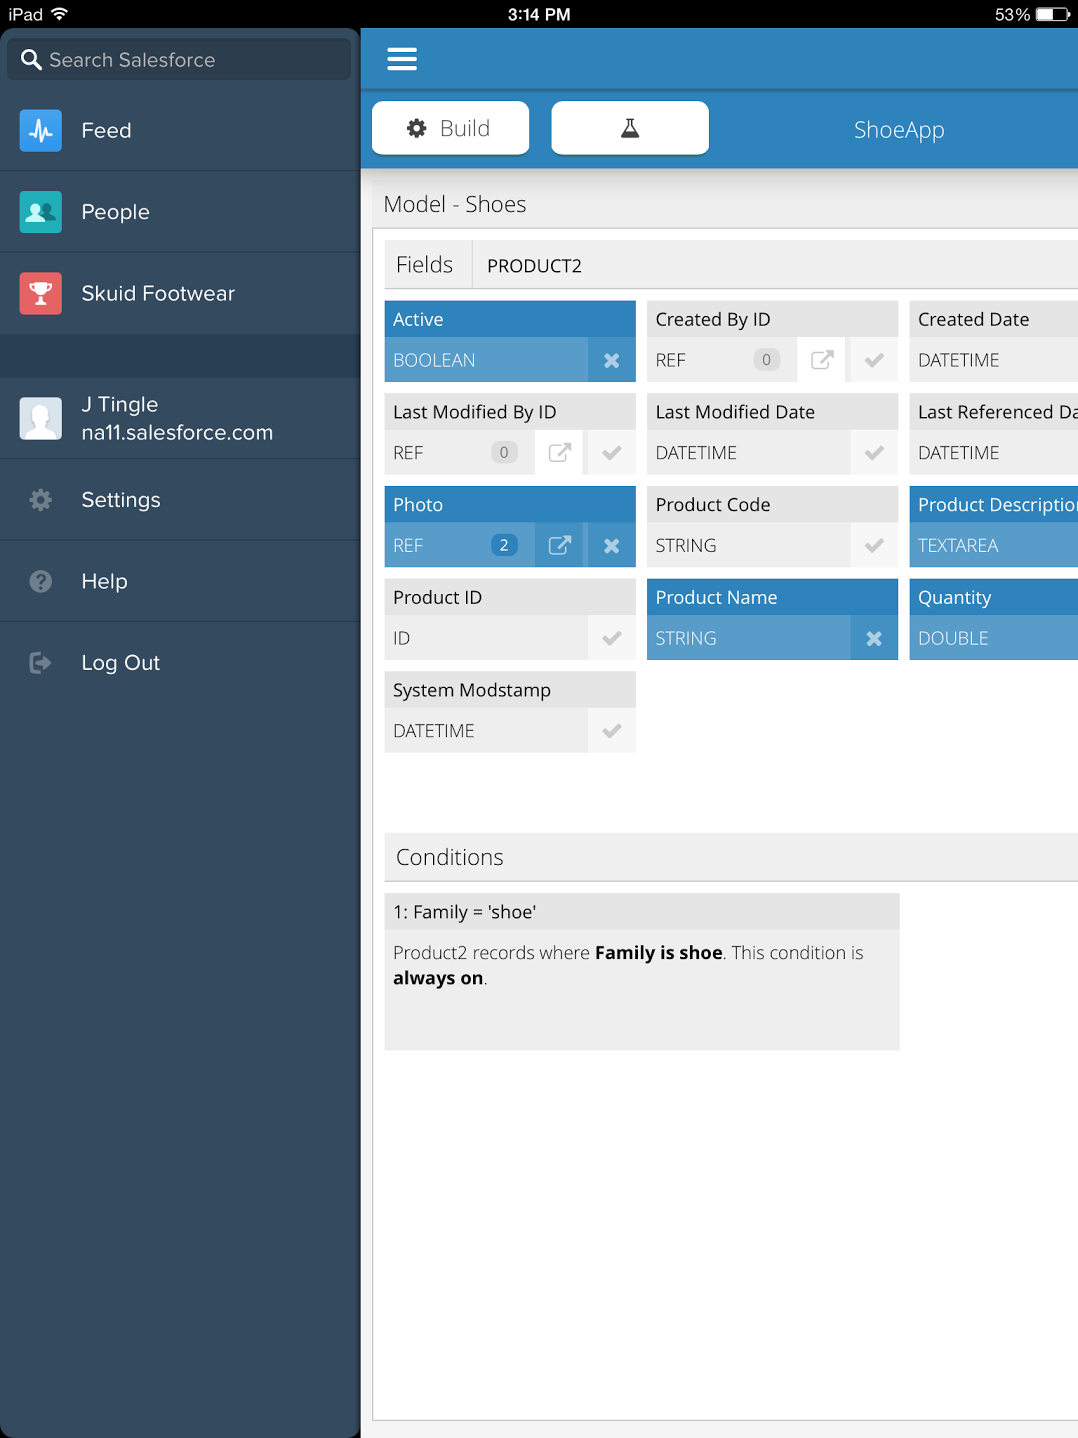Select the Skuid Footwear menu item
Viewport: 1078px width, 1438px height.
[180, 294]
